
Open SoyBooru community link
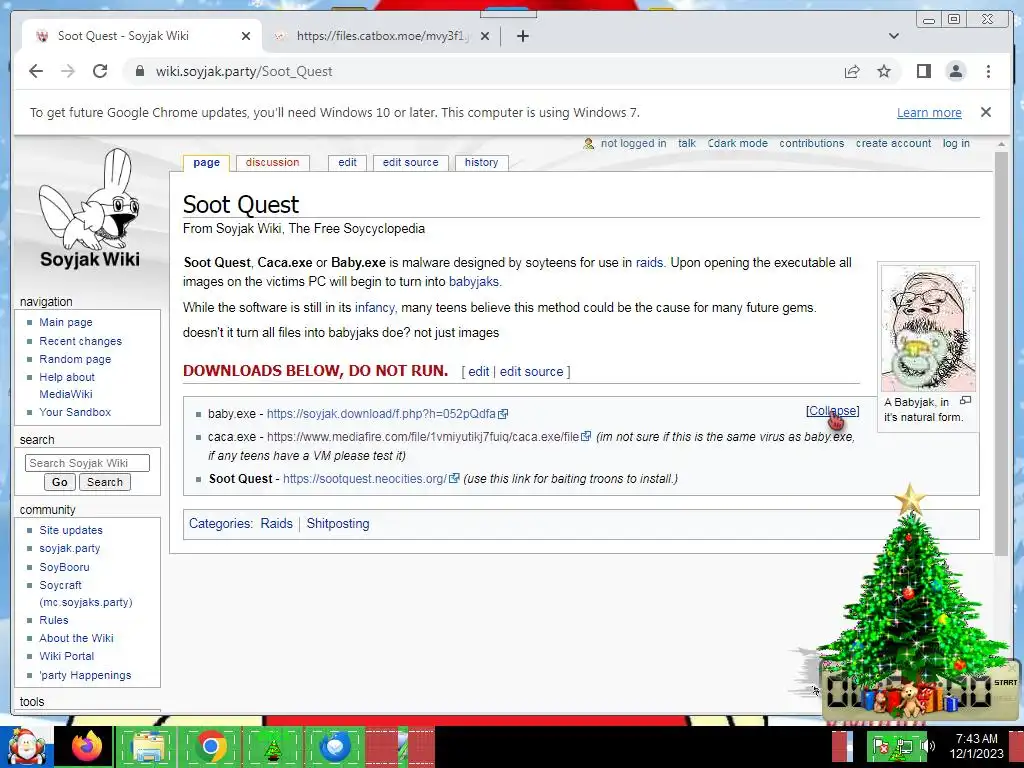[x=64, y=567]
